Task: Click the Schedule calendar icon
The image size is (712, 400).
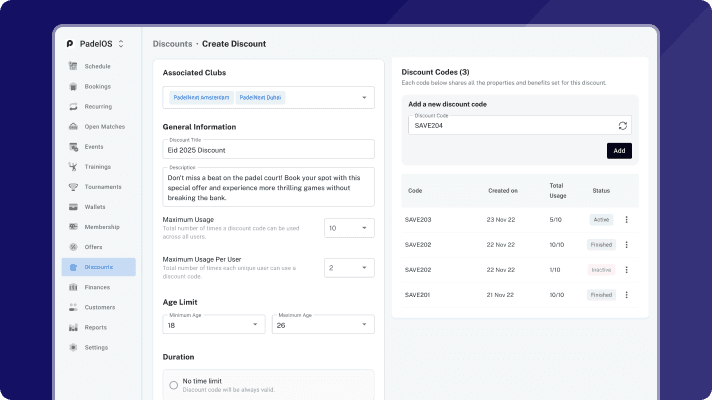Action: (73, 66)
